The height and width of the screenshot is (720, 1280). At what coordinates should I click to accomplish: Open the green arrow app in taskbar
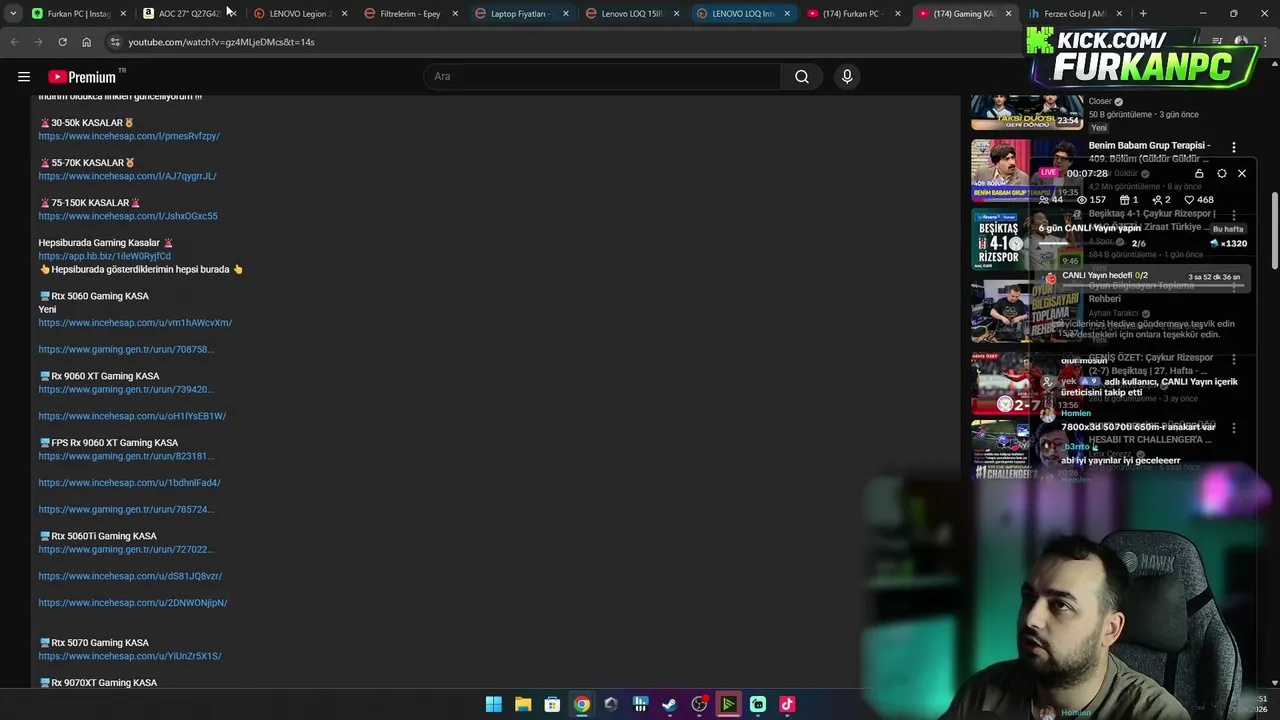pos(728,705)
